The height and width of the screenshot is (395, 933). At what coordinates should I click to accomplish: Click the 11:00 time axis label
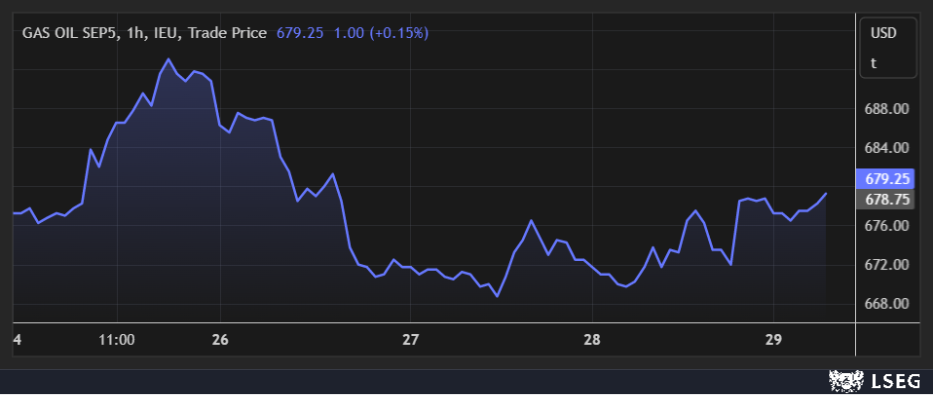point(117,341)
